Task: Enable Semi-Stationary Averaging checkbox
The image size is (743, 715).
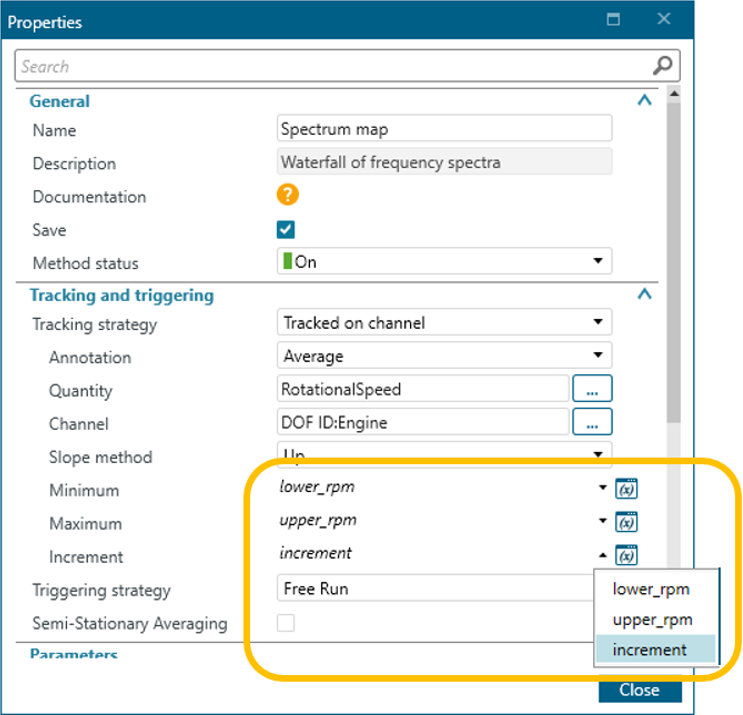Action: tap(286, 623)
